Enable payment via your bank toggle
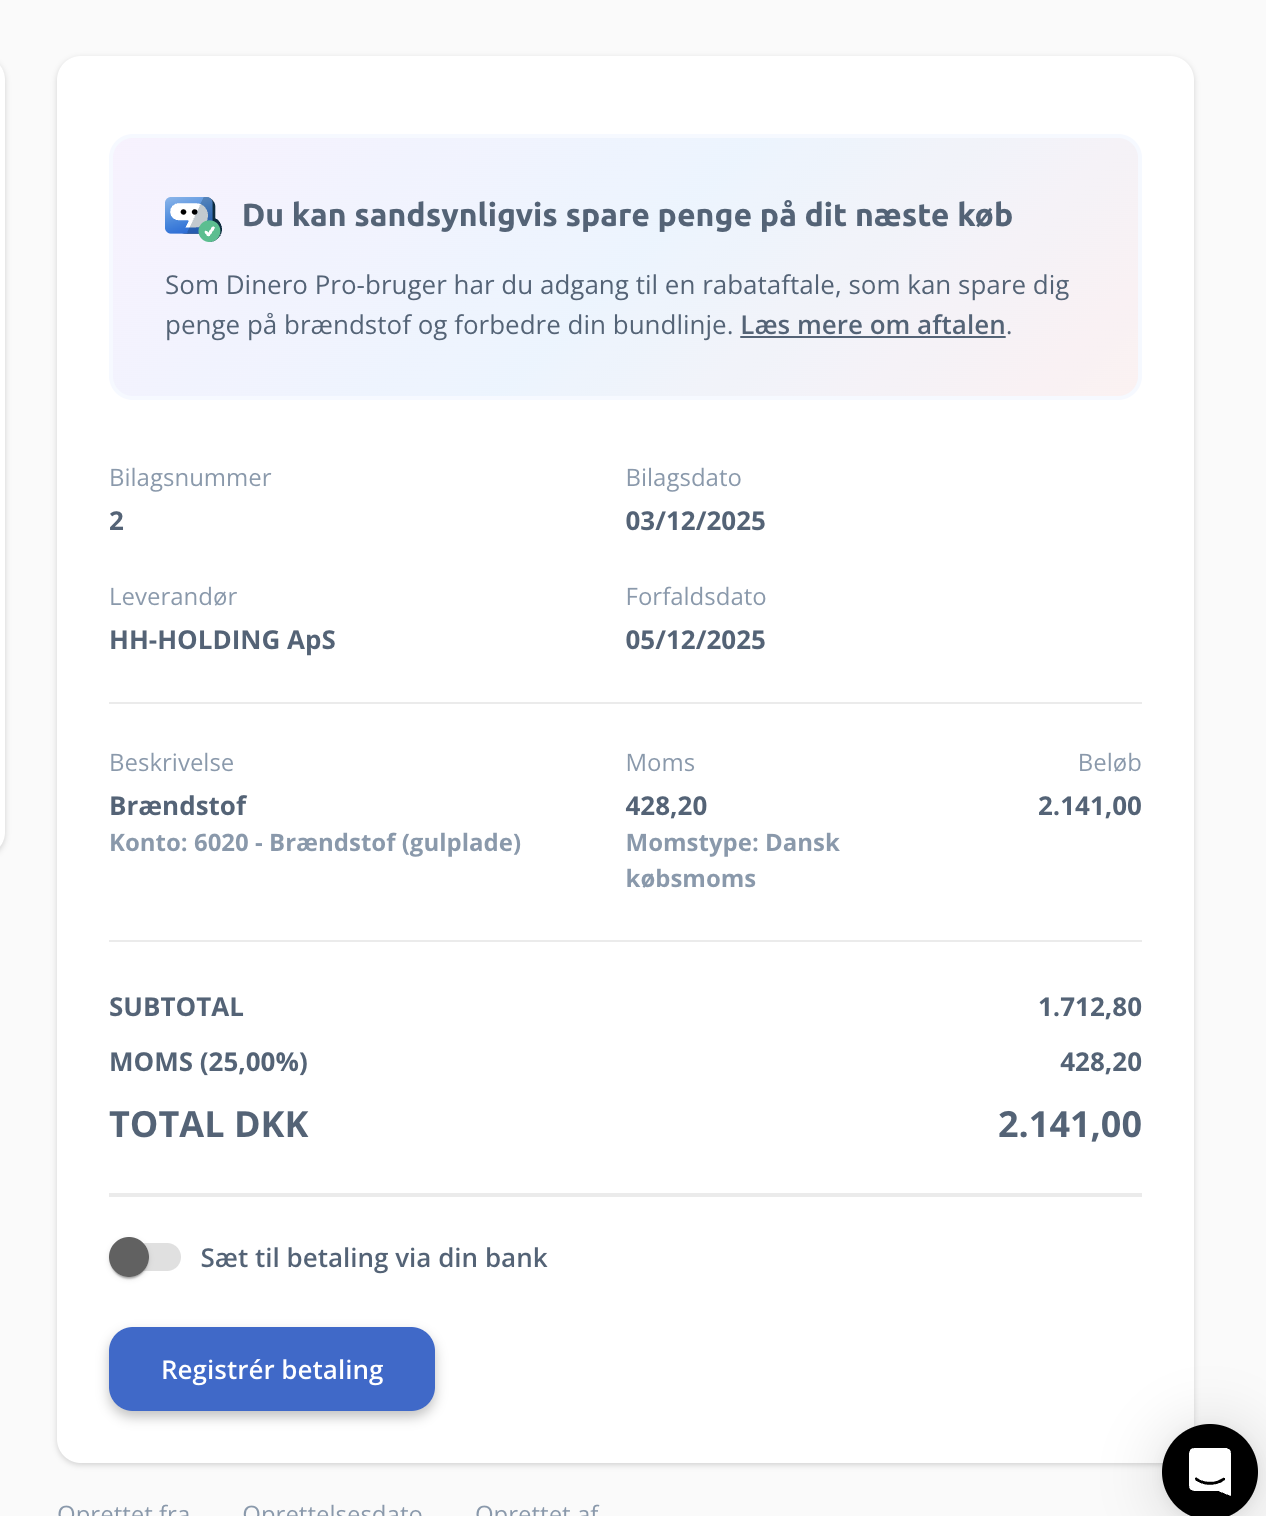 point(145,1257)
